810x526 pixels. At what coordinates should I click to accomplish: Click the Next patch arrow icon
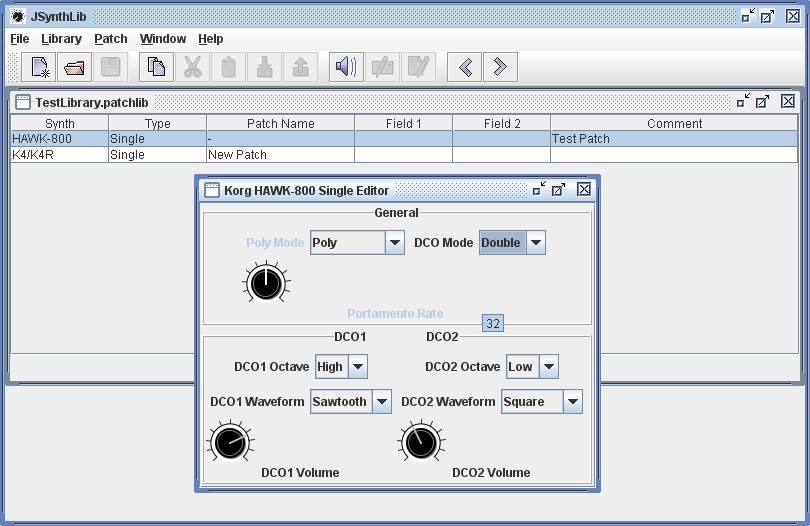[500, 67]
